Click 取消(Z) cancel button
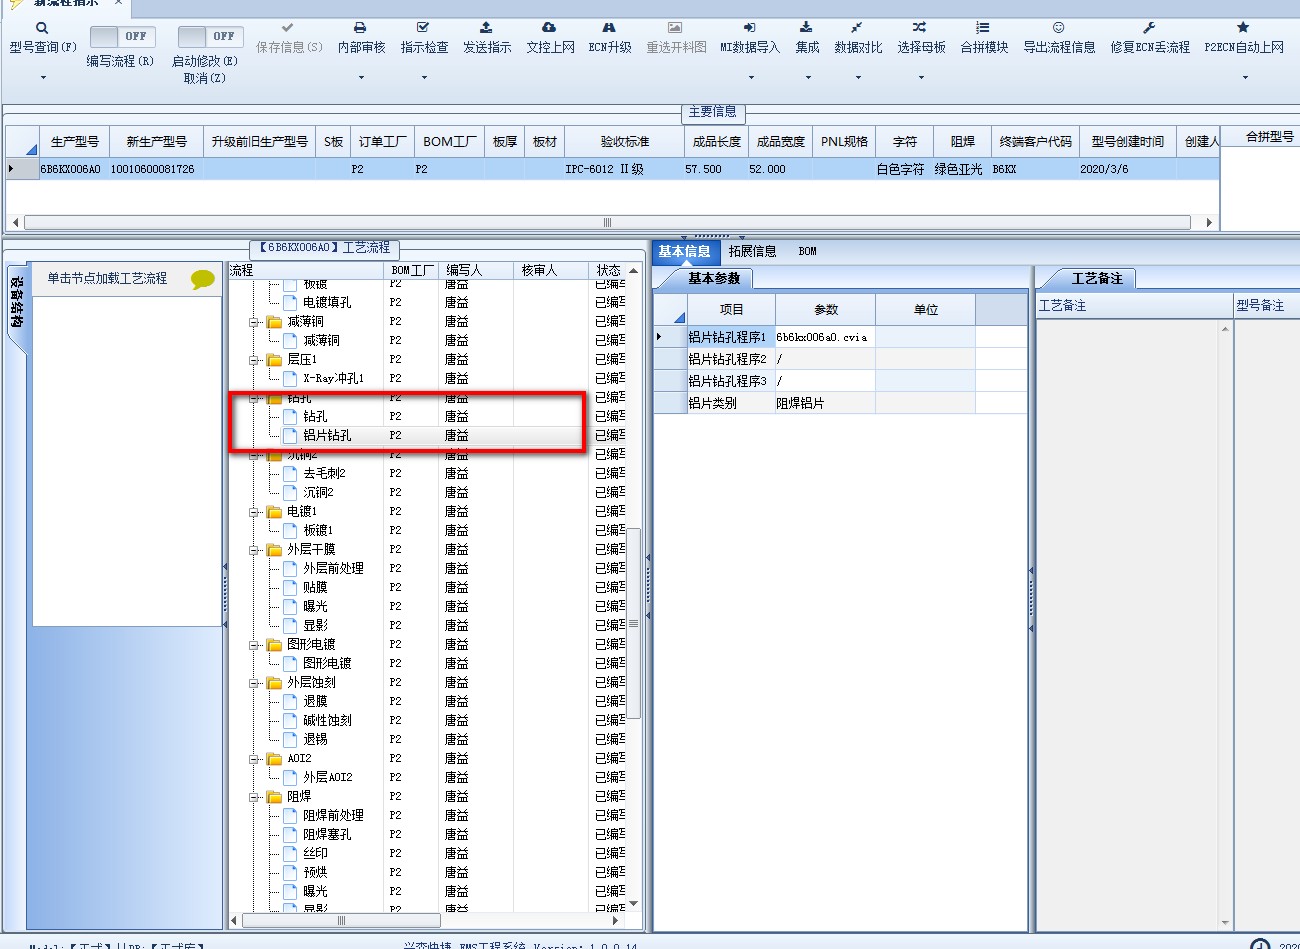The image size is (1300, 949). pyautogui.click(x=204, y=78)
